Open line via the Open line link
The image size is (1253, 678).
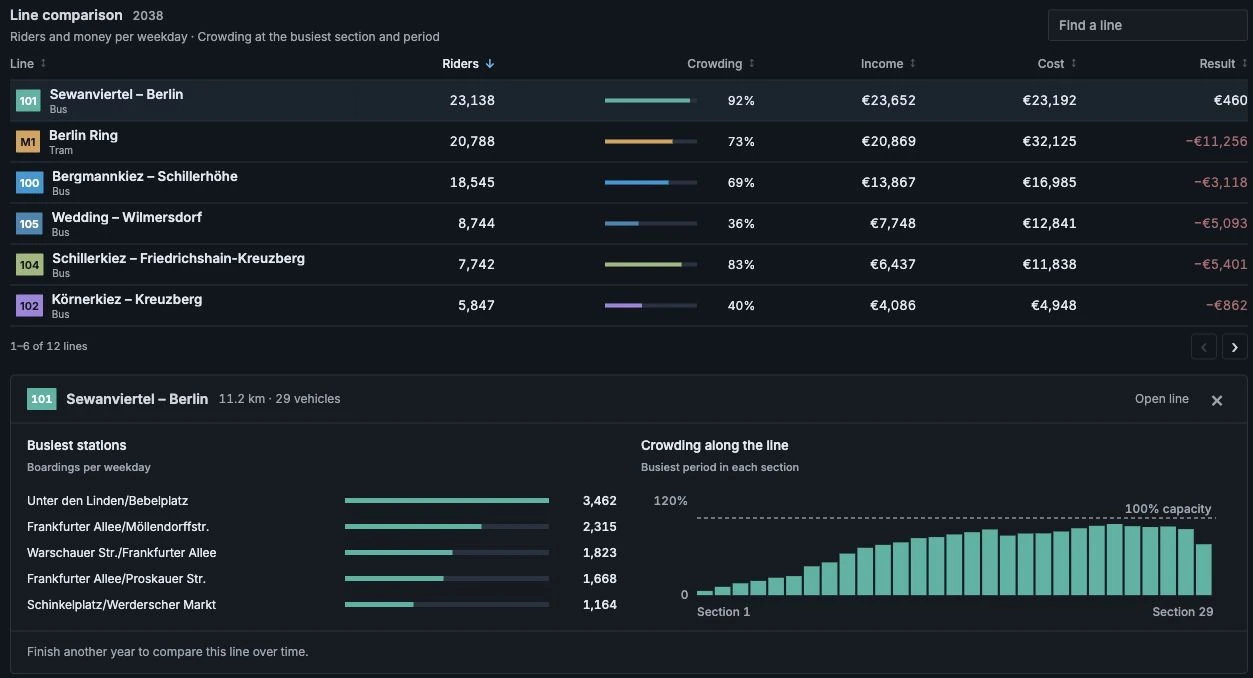point(1162,399)
